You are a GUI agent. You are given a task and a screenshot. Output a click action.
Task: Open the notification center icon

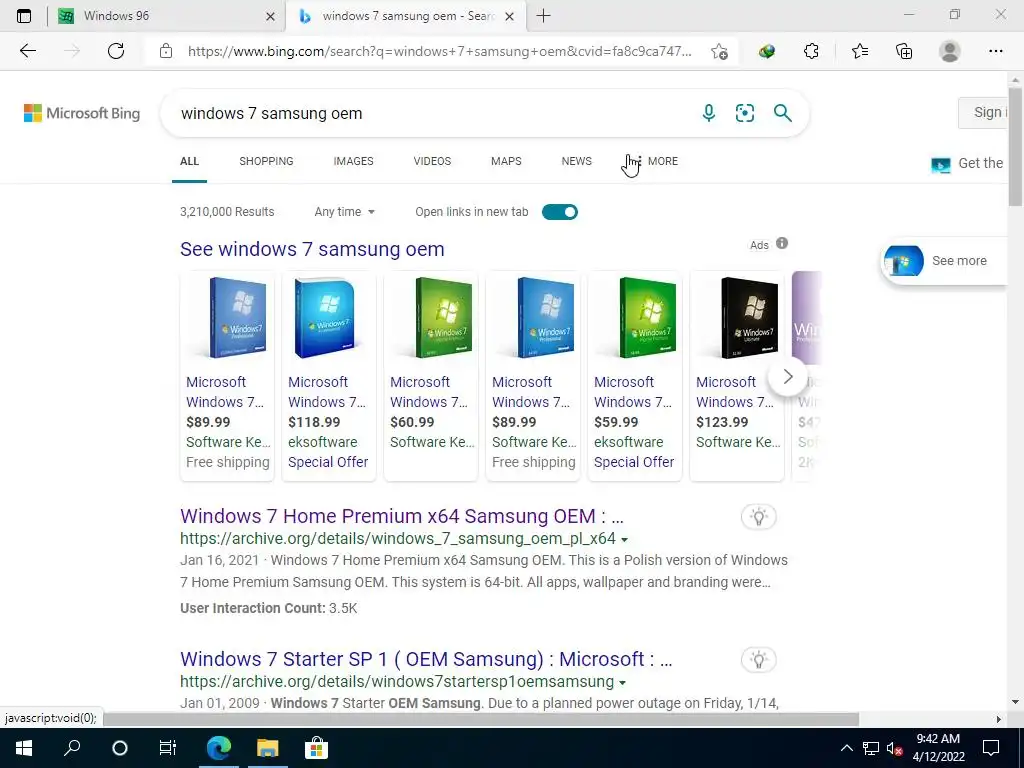click(x=991, y=748)
